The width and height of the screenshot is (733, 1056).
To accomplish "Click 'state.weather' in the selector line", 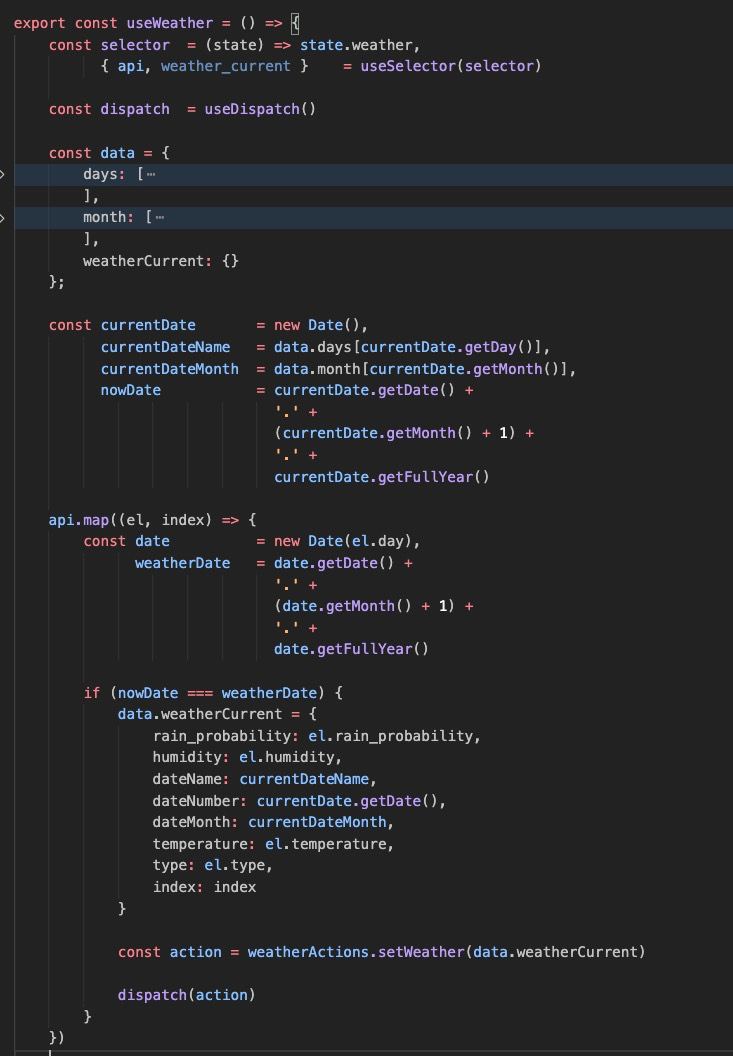I will pyautogui.click(x=356, y=44).
